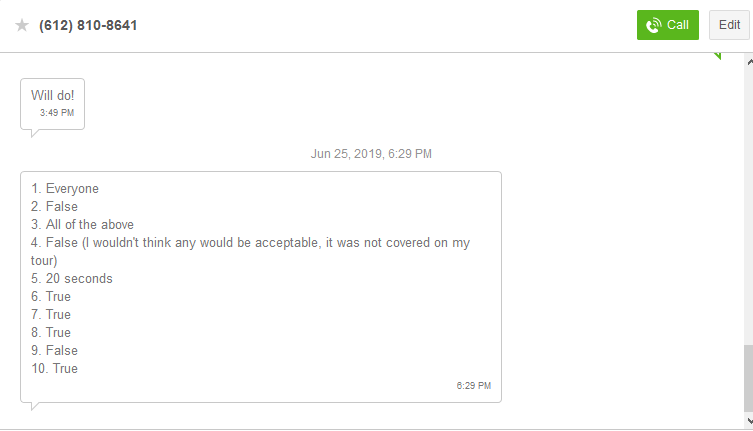Click the "2. False" answer line

pyautogui.click(x=54, y=206)
